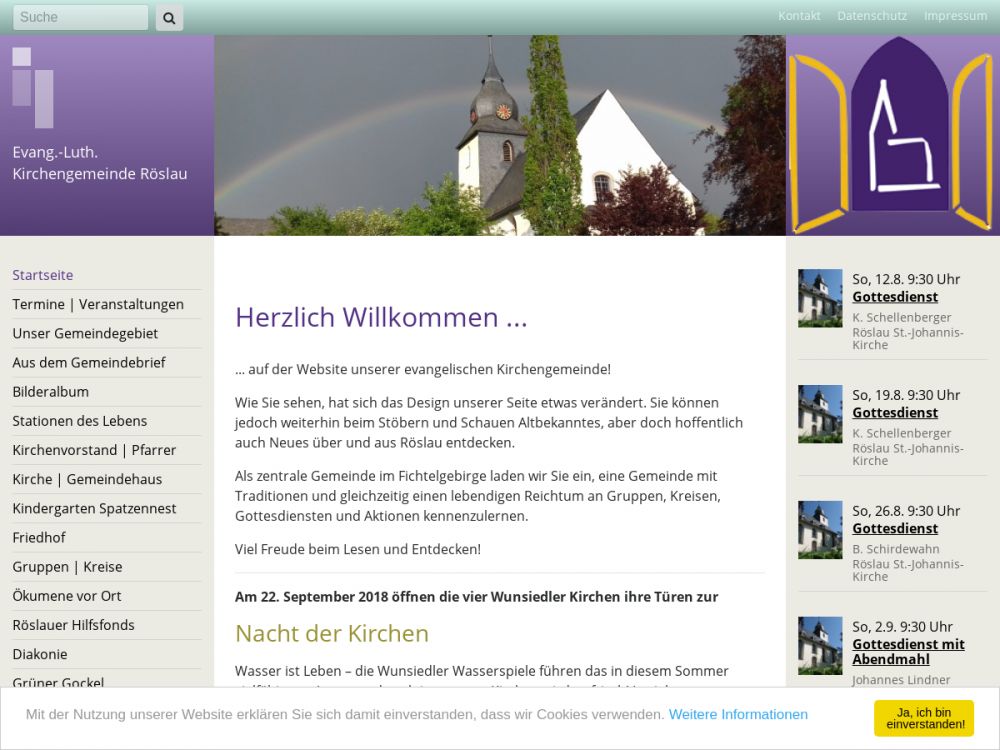The image size is (1000, 750).
Task: Click 'Weitere Informationen' in the cookie notice
Action: [x=738, y=714]
